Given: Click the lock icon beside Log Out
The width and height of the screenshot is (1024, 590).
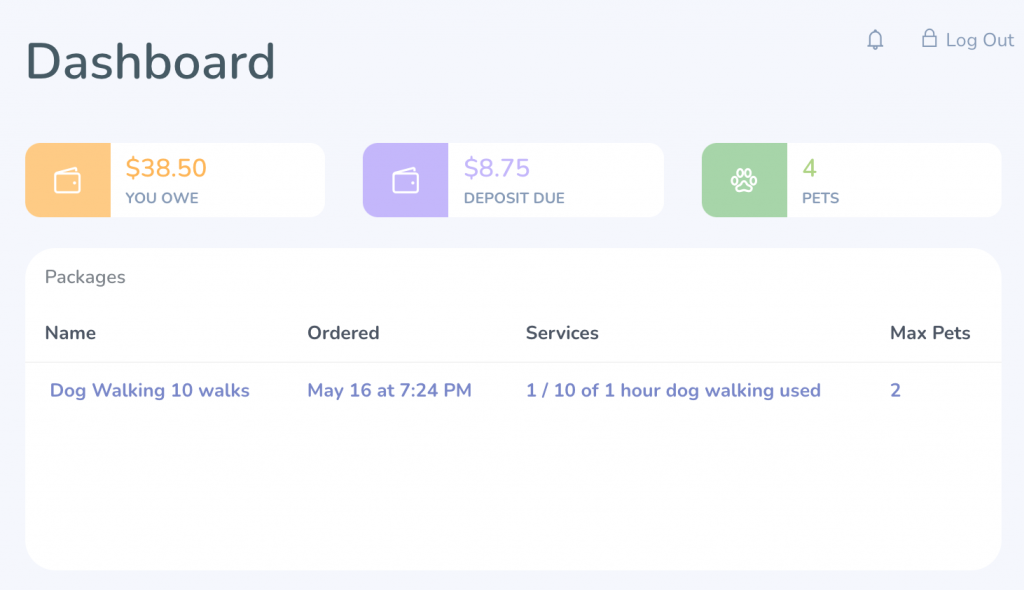Looking at the screenshot, I should coord(929,39).
